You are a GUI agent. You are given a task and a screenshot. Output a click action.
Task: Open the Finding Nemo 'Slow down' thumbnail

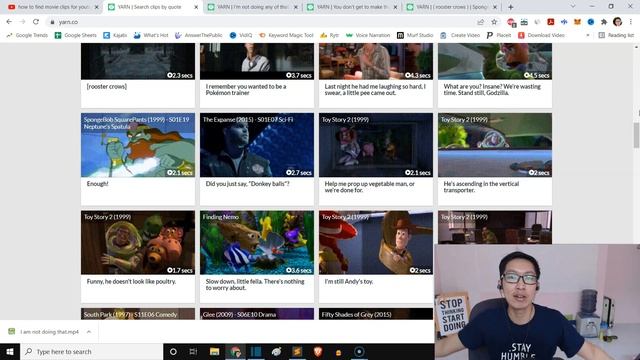coord(257,242)
